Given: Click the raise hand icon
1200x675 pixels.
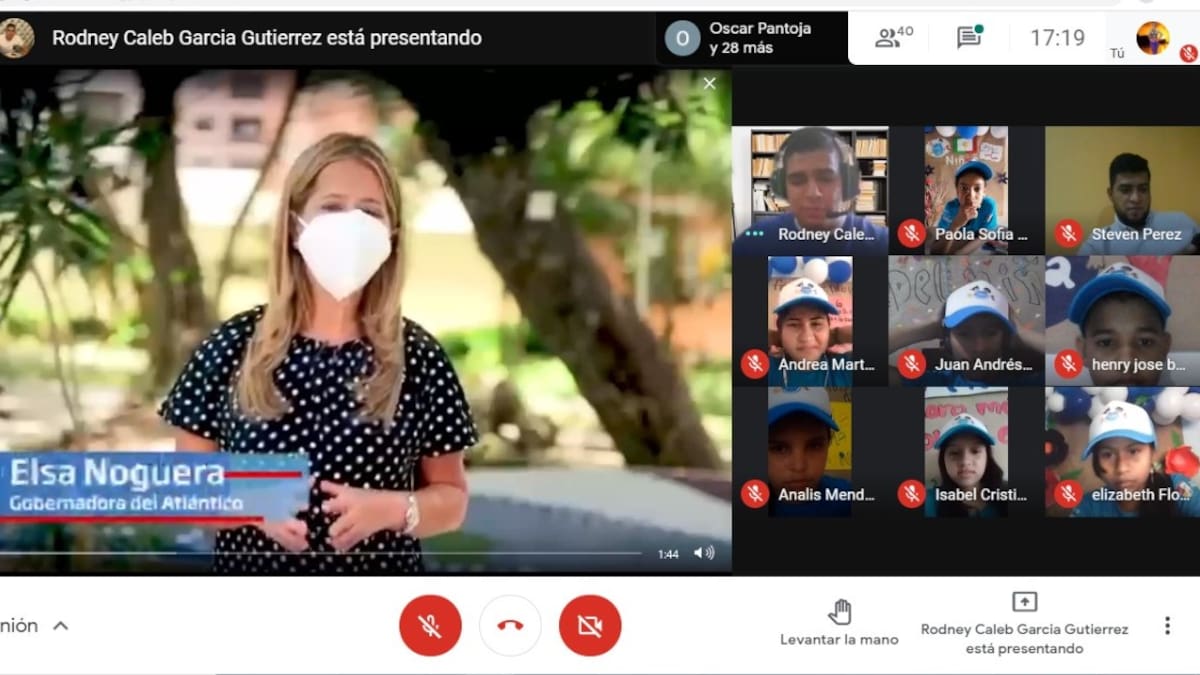Looking at the screenshot, I should [839, 612].
